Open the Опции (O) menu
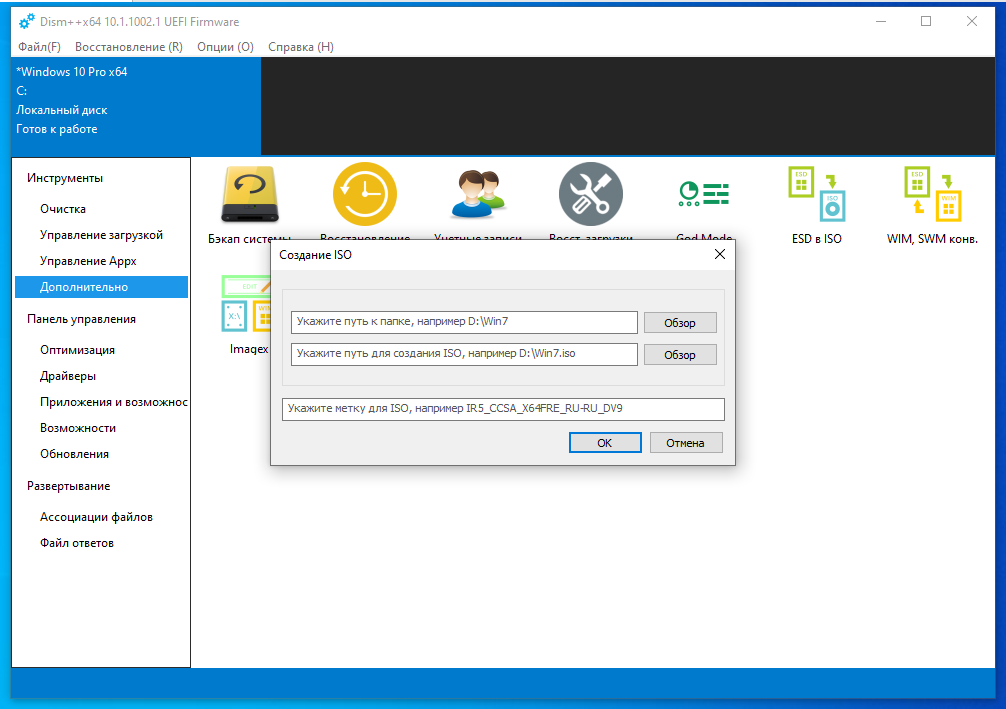Viewport: 1006px width, 709px height. (x=225, y=47)
